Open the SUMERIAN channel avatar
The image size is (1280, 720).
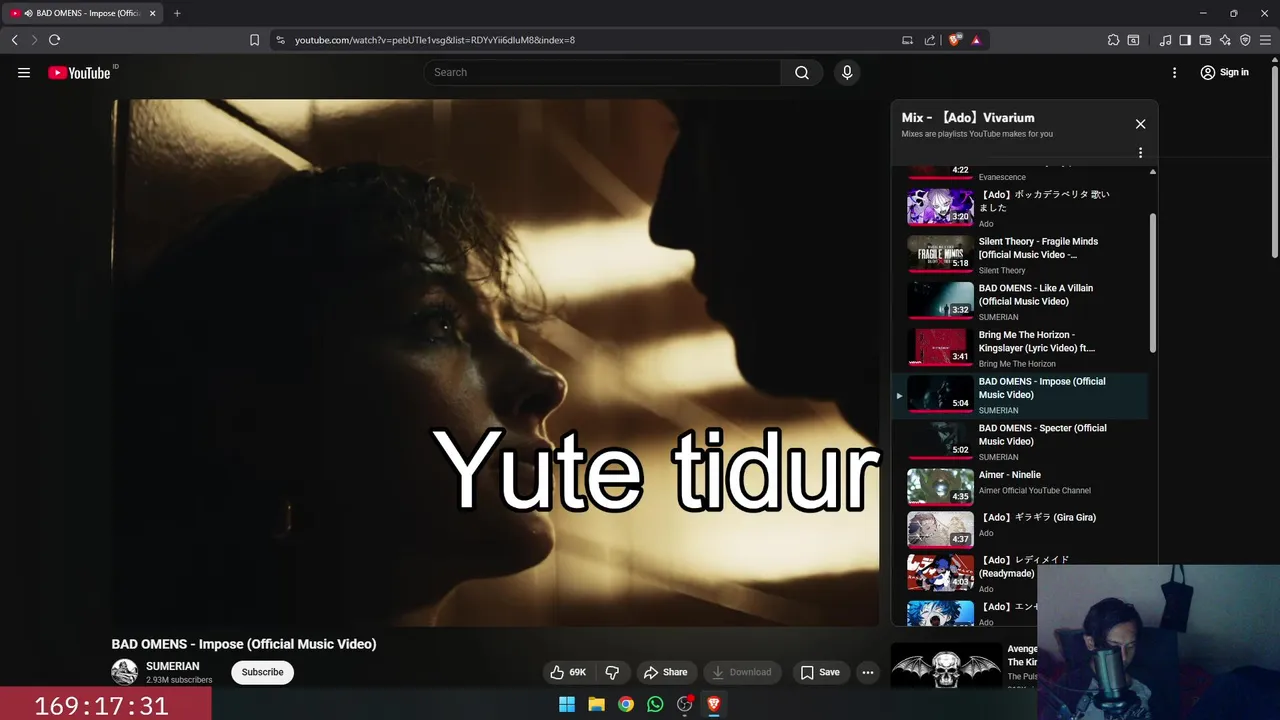point(124,672)
